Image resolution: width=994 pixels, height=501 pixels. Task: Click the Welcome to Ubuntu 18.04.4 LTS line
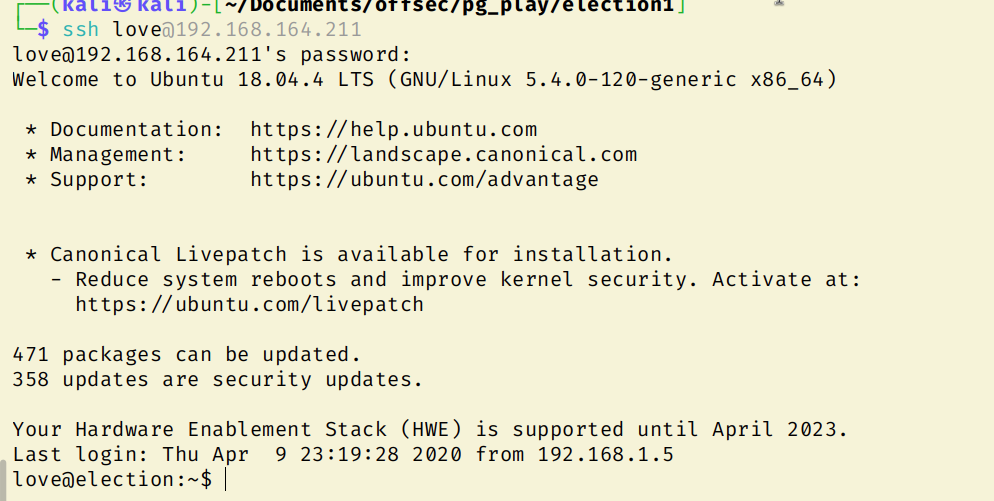pos(424,79)
